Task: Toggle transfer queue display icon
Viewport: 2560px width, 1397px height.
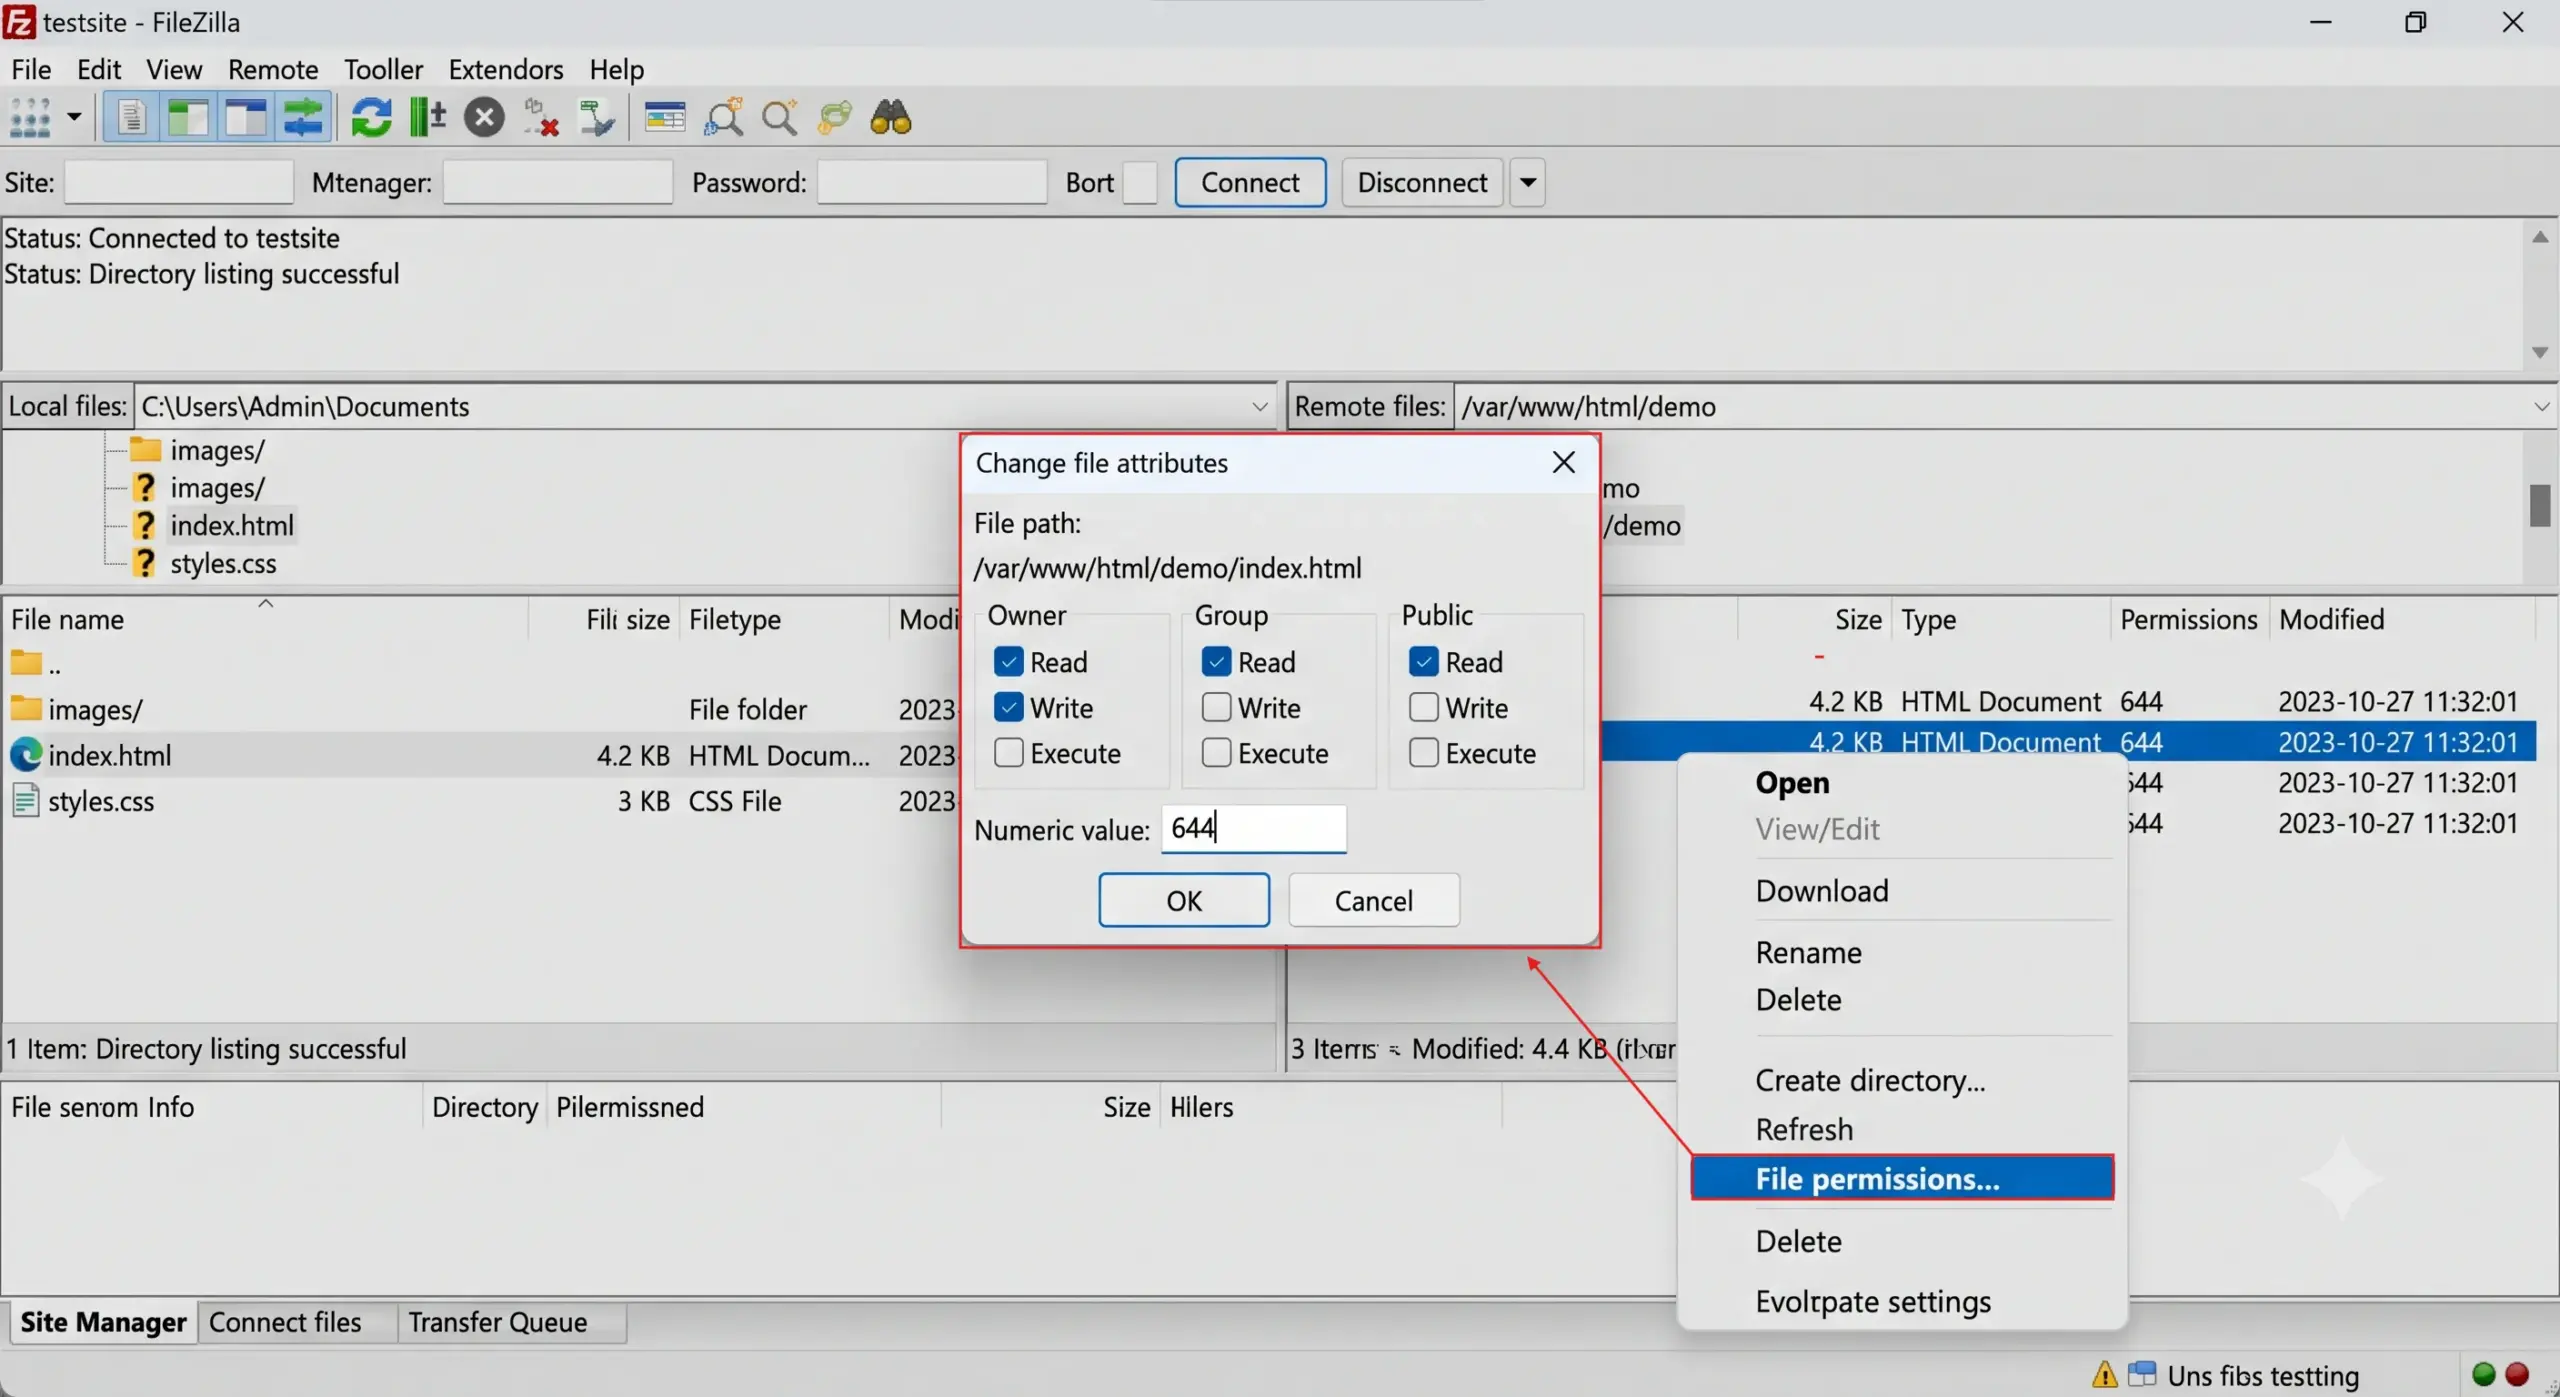Action: (303, 117)
